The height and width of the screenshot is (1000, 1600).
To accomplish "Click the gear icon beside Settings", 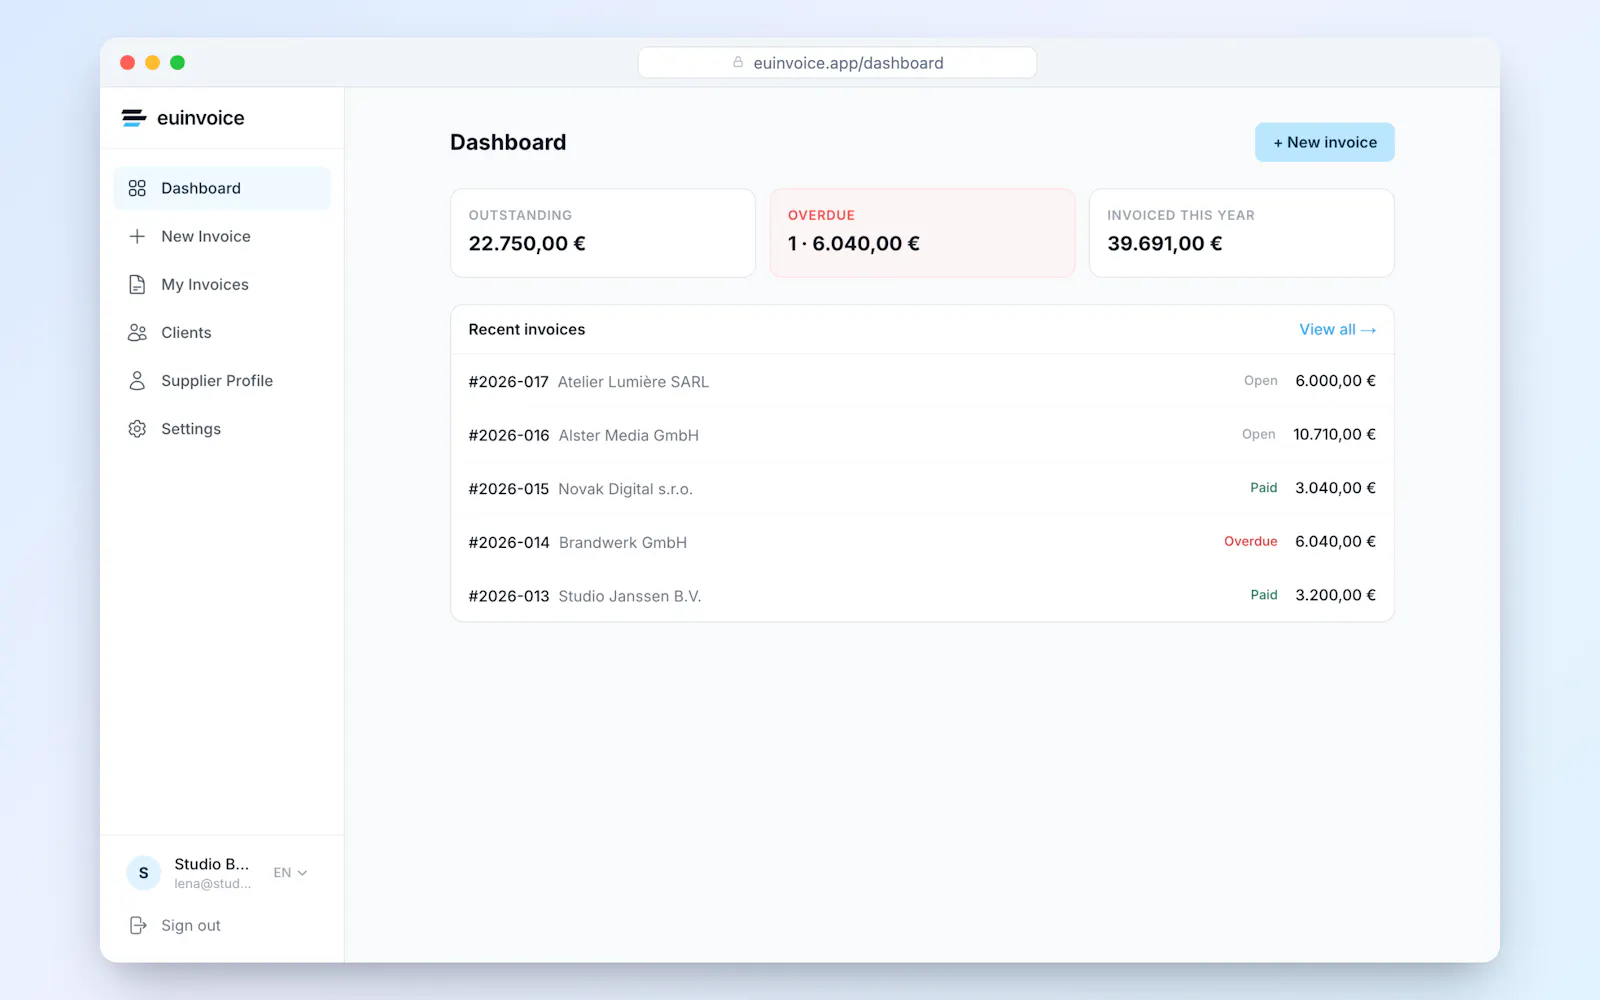I will pos(137,428).
